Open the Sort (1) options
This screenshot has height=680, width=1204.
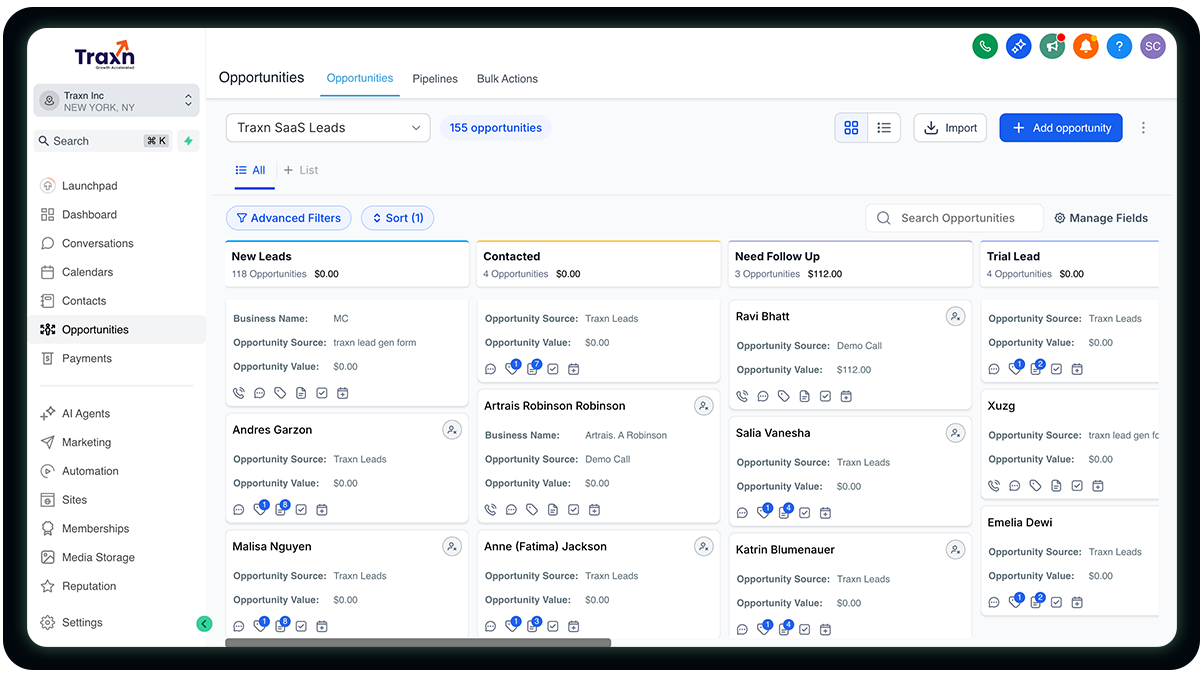pos(397,218)
